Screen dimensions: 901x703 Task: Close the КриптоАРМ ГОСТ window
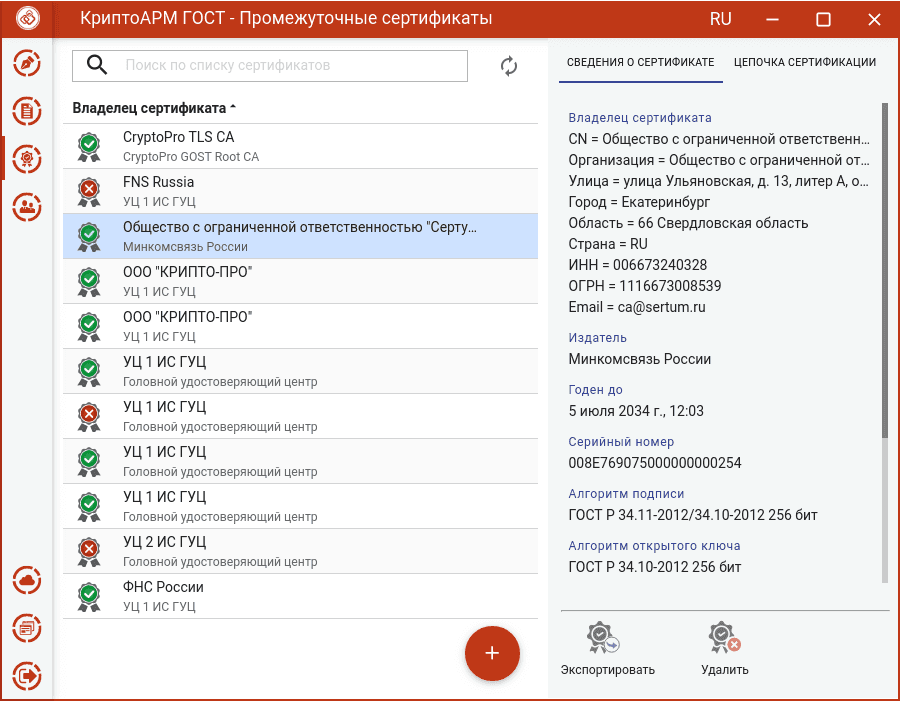pyautogui.click(x=874, y=20)
